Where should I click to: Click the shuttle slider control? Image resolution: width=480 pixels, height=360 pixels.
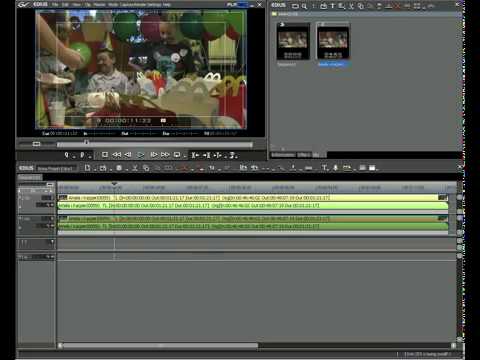point(36,144)
